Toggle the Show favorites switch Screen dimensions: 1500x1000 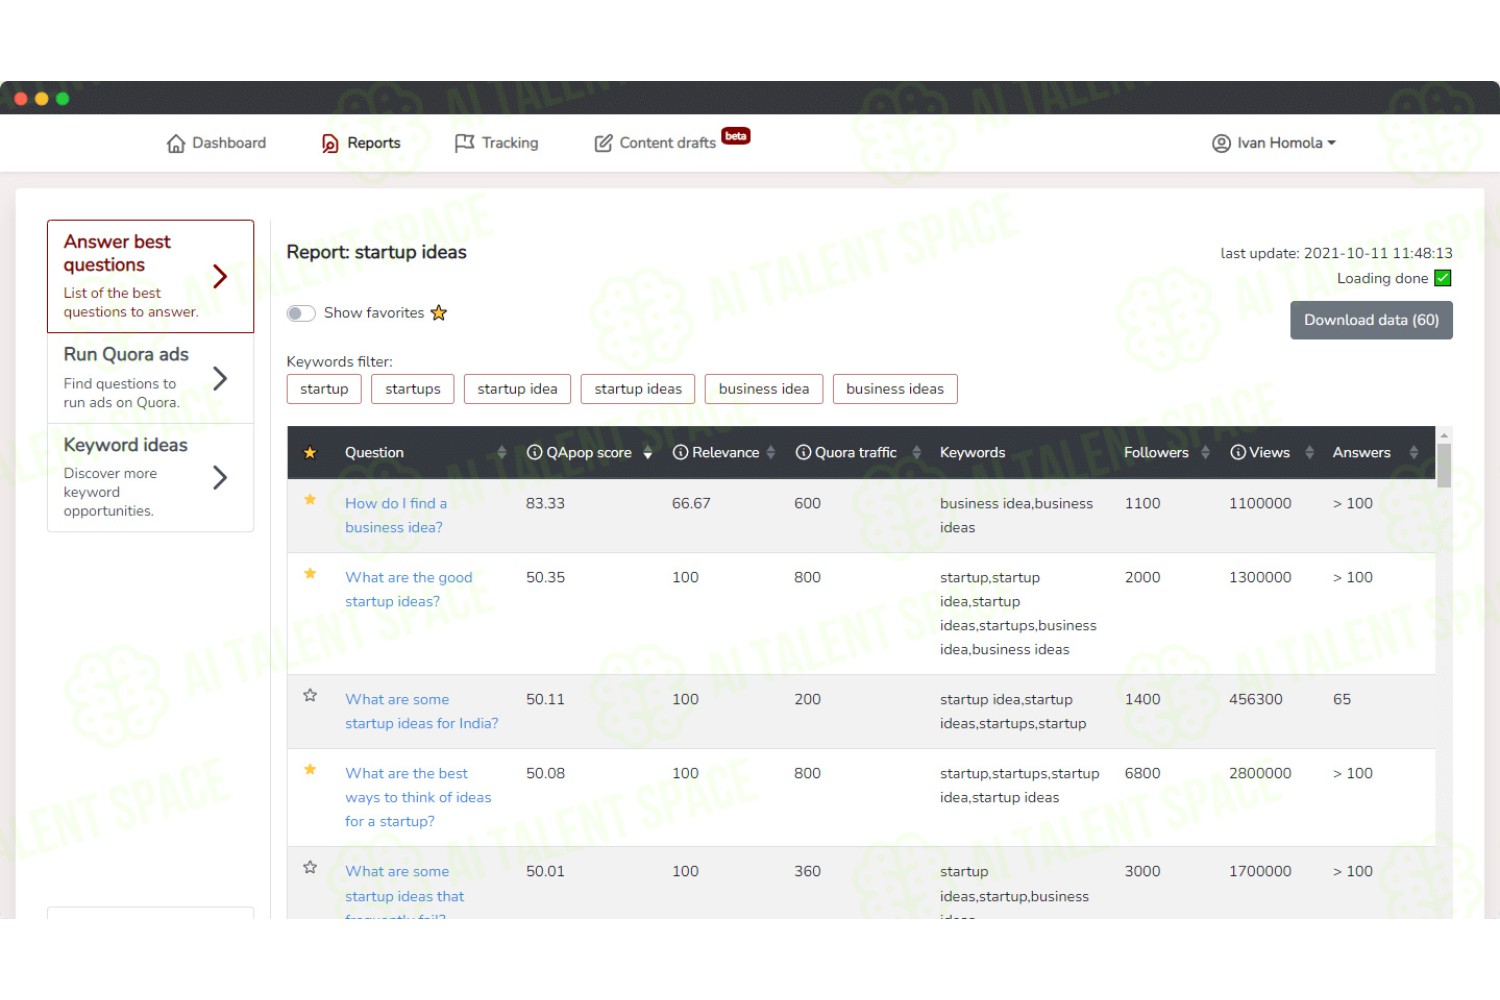coord(301,313)
